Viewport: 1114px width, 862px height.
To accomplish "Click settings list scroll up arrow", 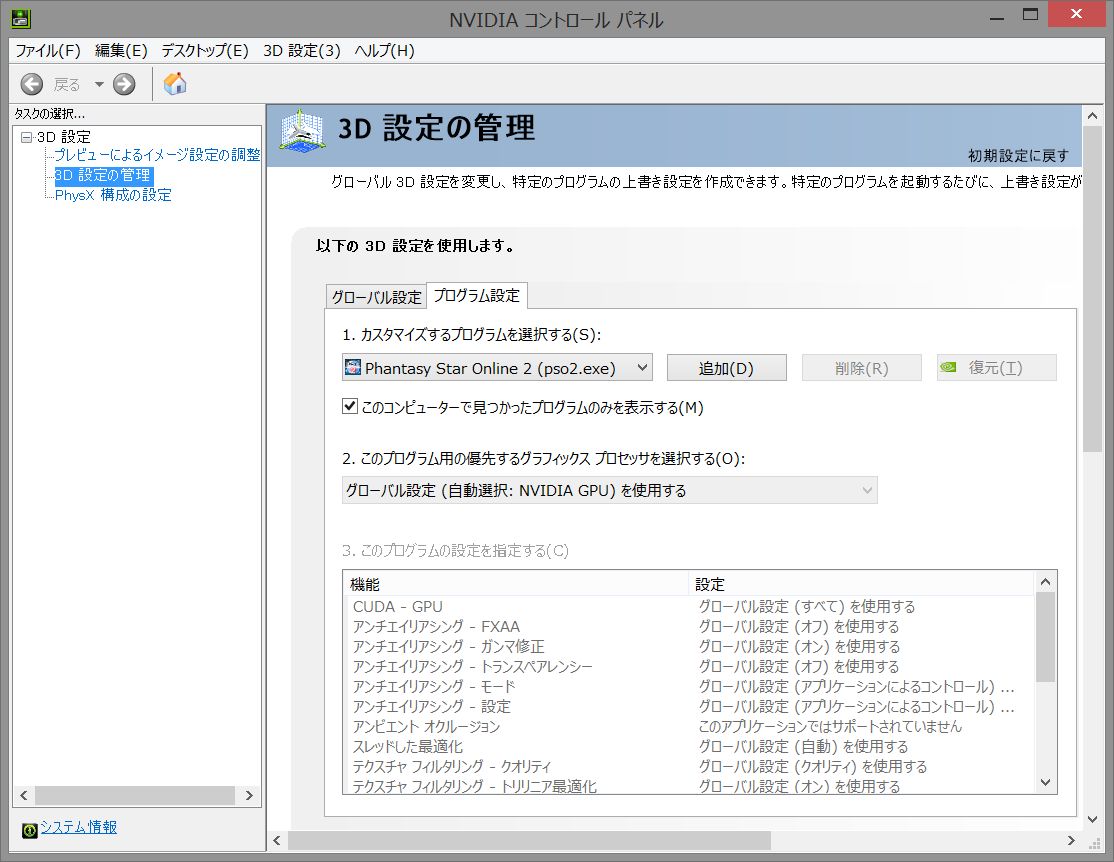I will (1045, 582).
